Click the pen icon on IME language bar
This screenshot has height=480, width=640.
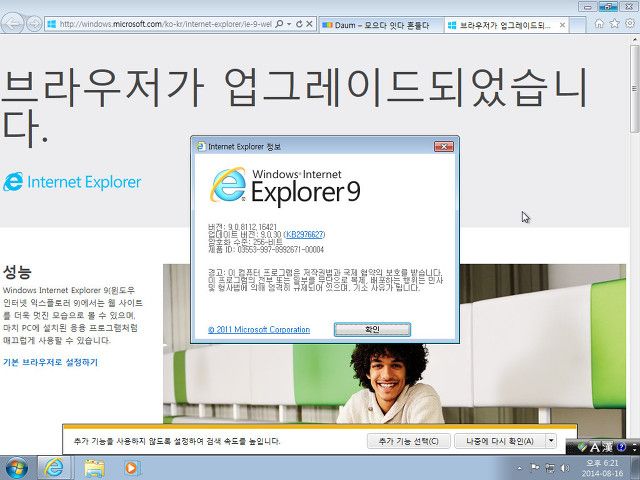pyautogui.click(x=582, y=447)
